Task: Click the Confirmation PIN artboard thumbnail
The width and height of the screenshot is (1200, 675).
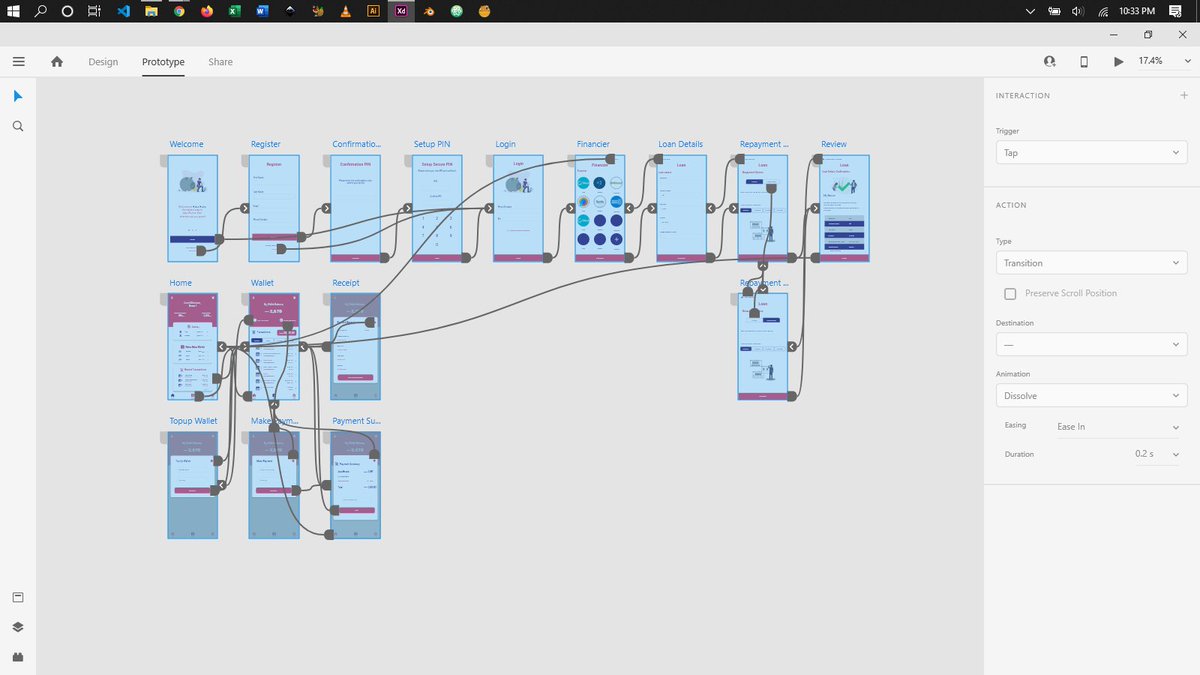Action: (356, 208)
